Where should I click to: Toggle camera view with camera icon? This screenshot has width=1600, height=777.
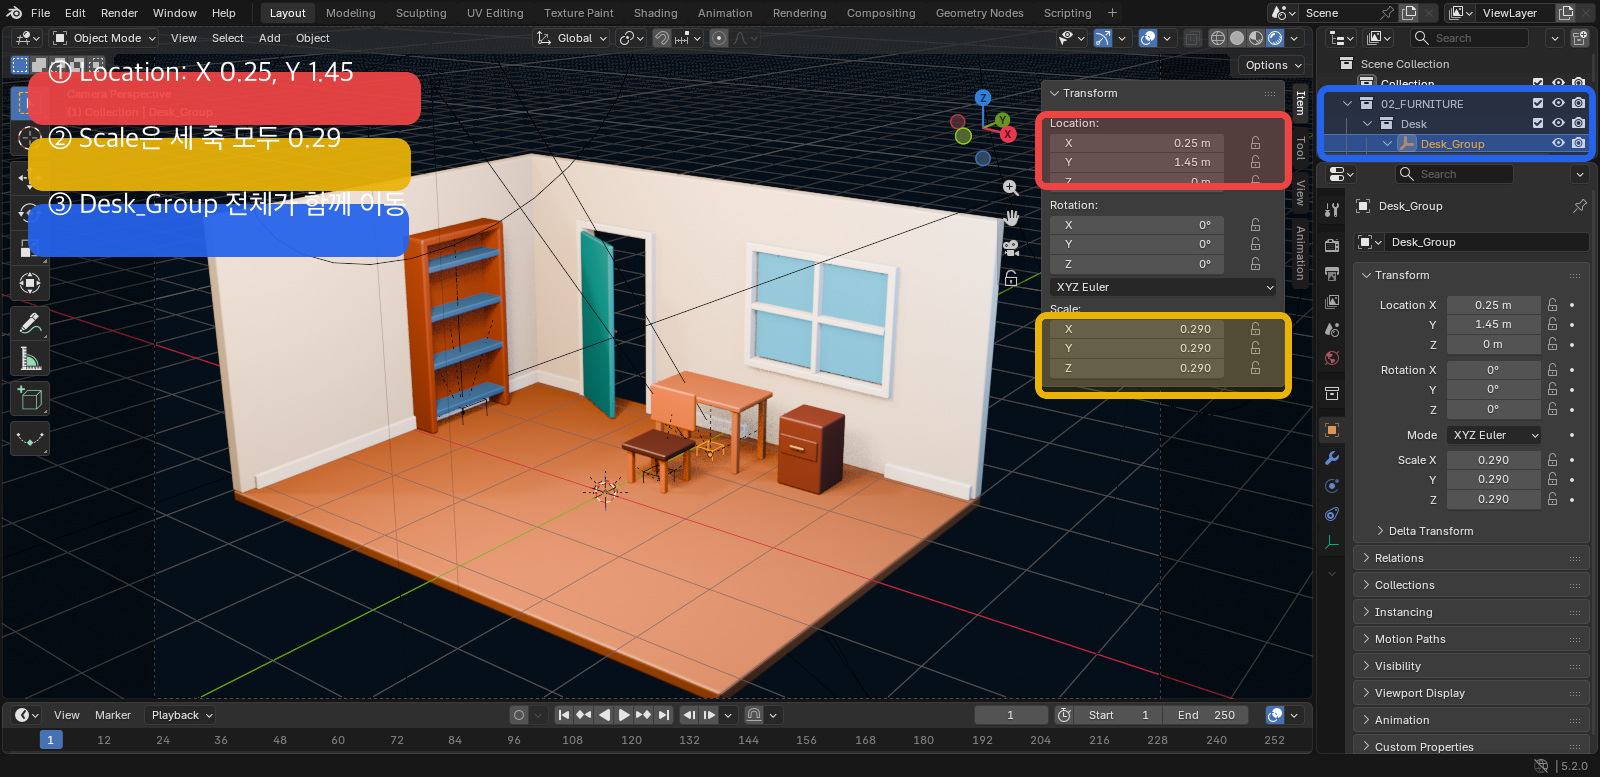tap(1011, 248)
